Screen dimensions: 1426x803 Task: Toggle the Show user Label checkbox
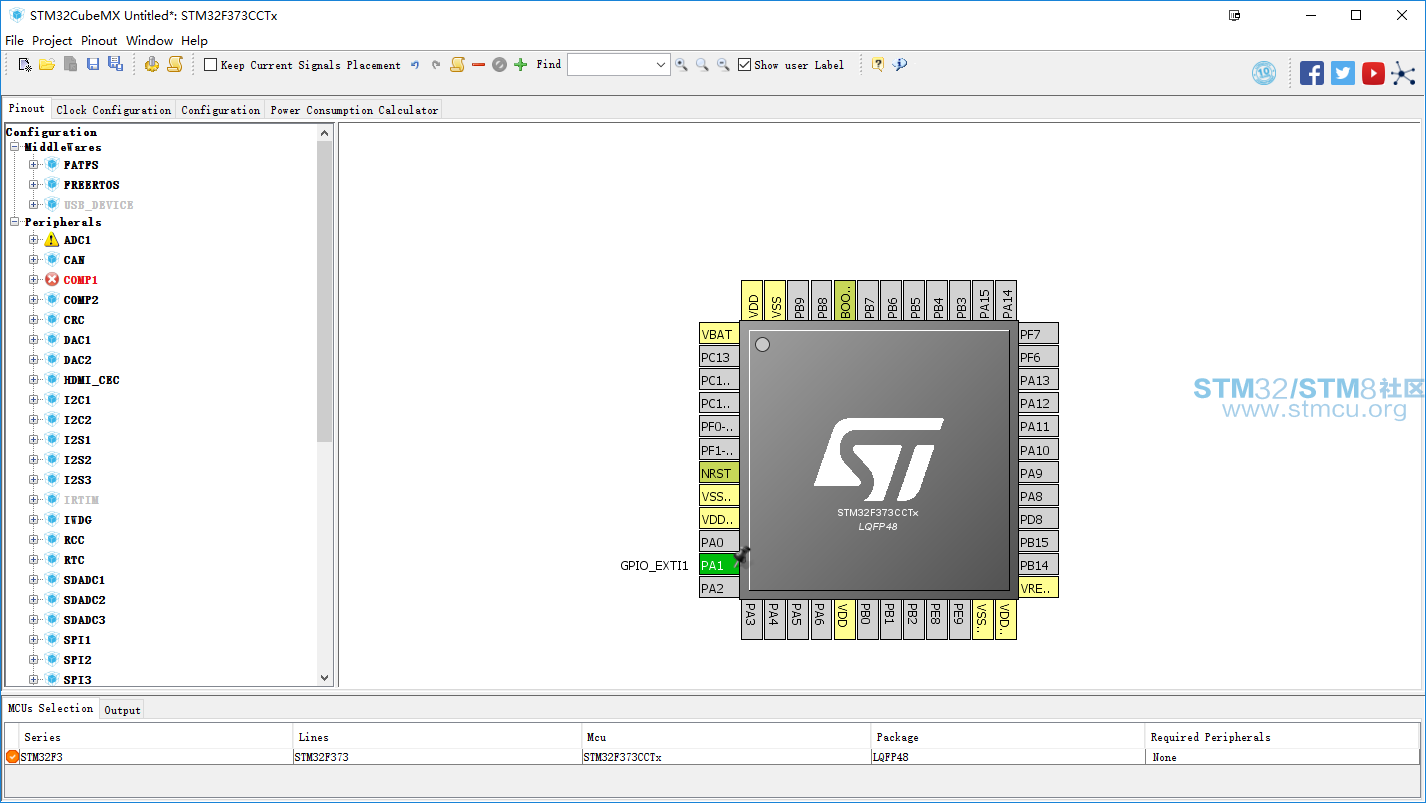[x=744, y=65]
